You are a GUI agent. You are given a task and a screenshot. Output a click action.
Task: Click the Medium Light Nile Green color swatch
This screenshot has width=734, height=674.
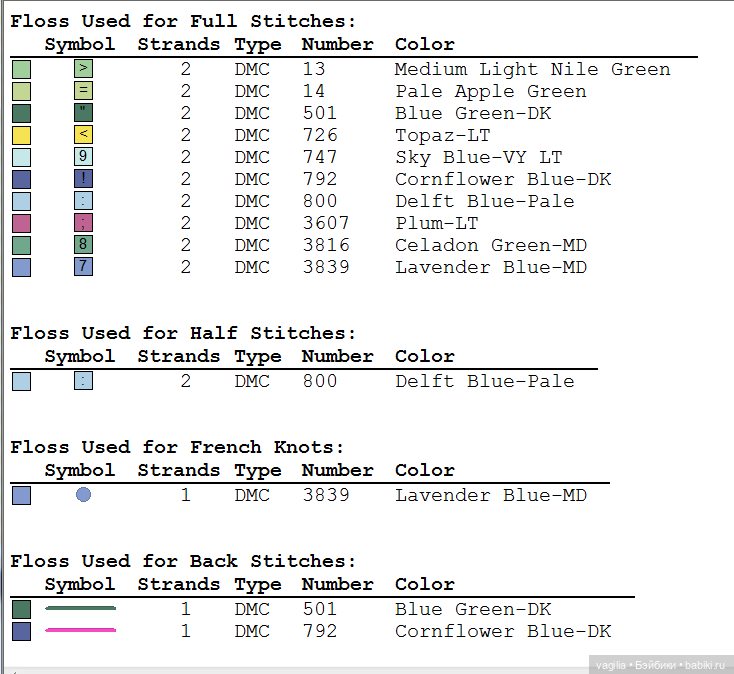click(x=21, y=69)
